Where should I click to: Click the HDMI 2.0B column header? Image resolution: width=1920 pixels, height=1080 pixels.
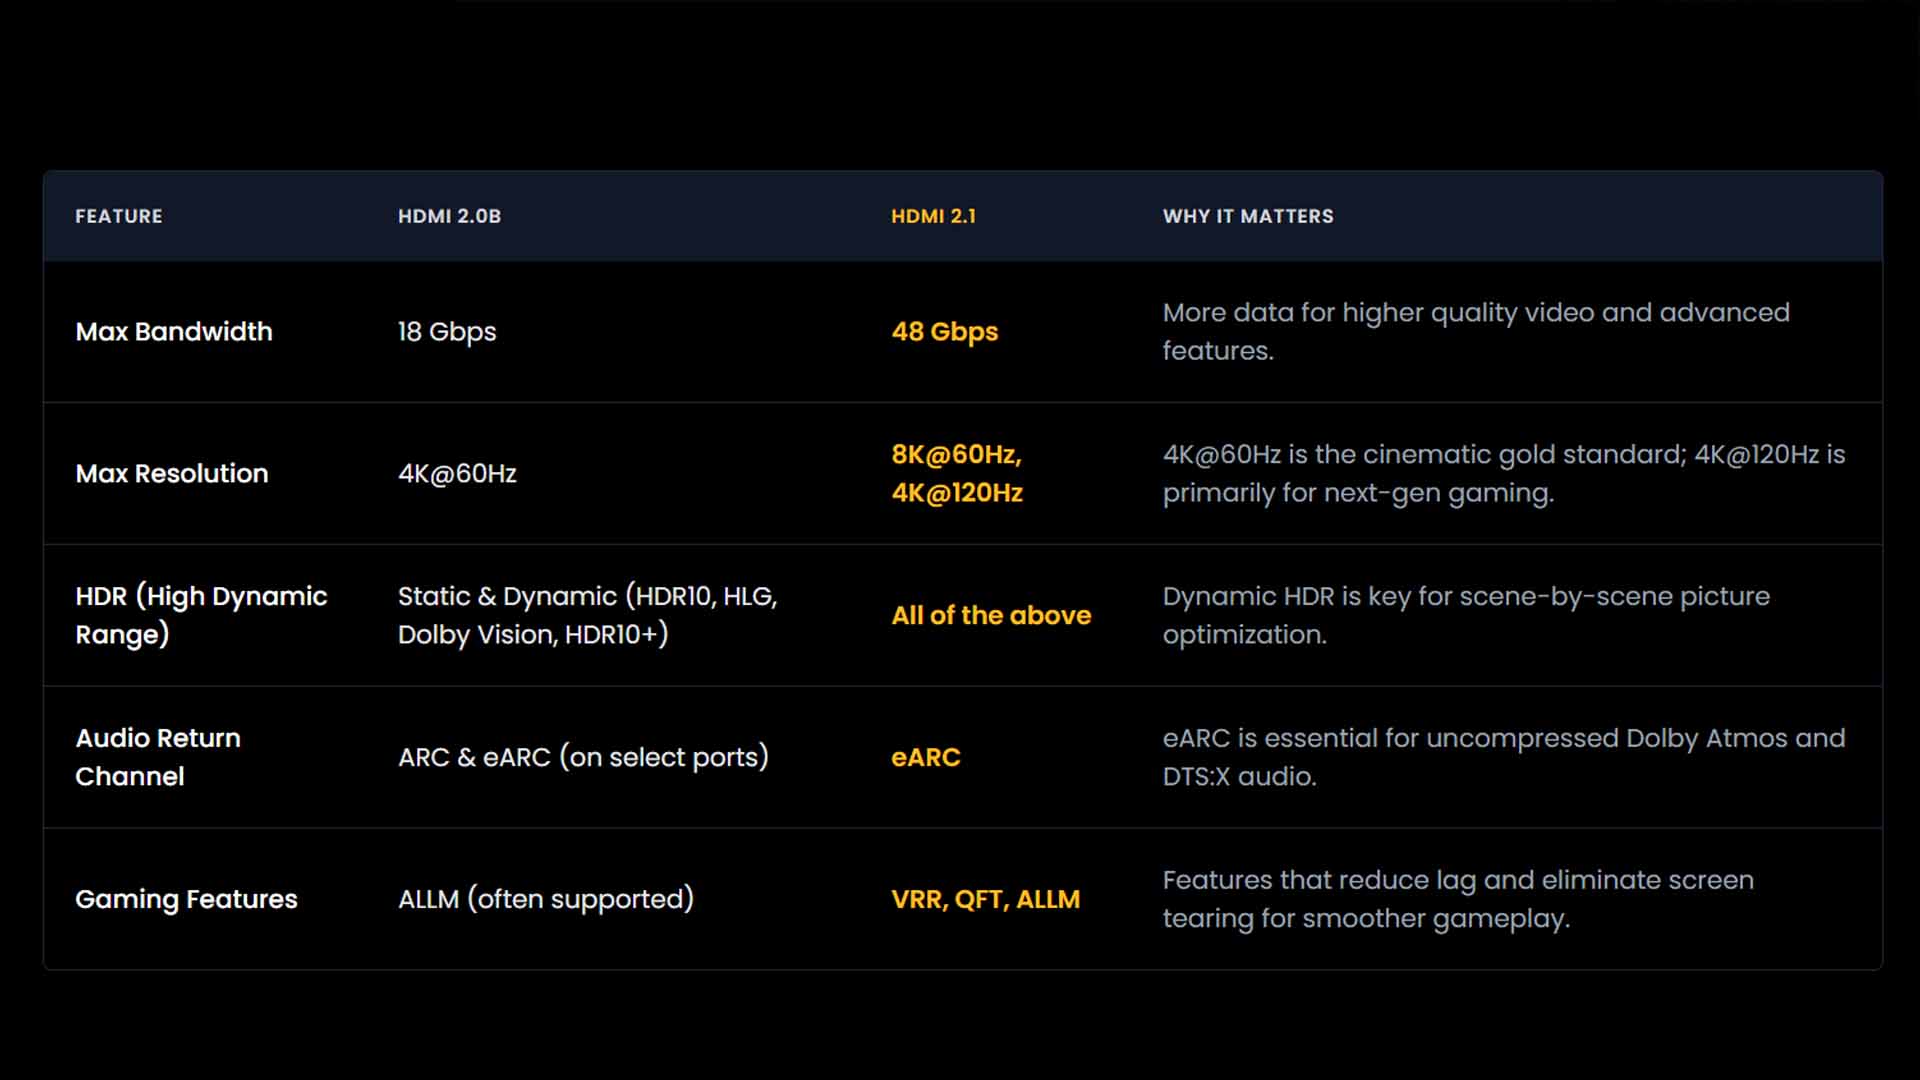coord(449,216)
